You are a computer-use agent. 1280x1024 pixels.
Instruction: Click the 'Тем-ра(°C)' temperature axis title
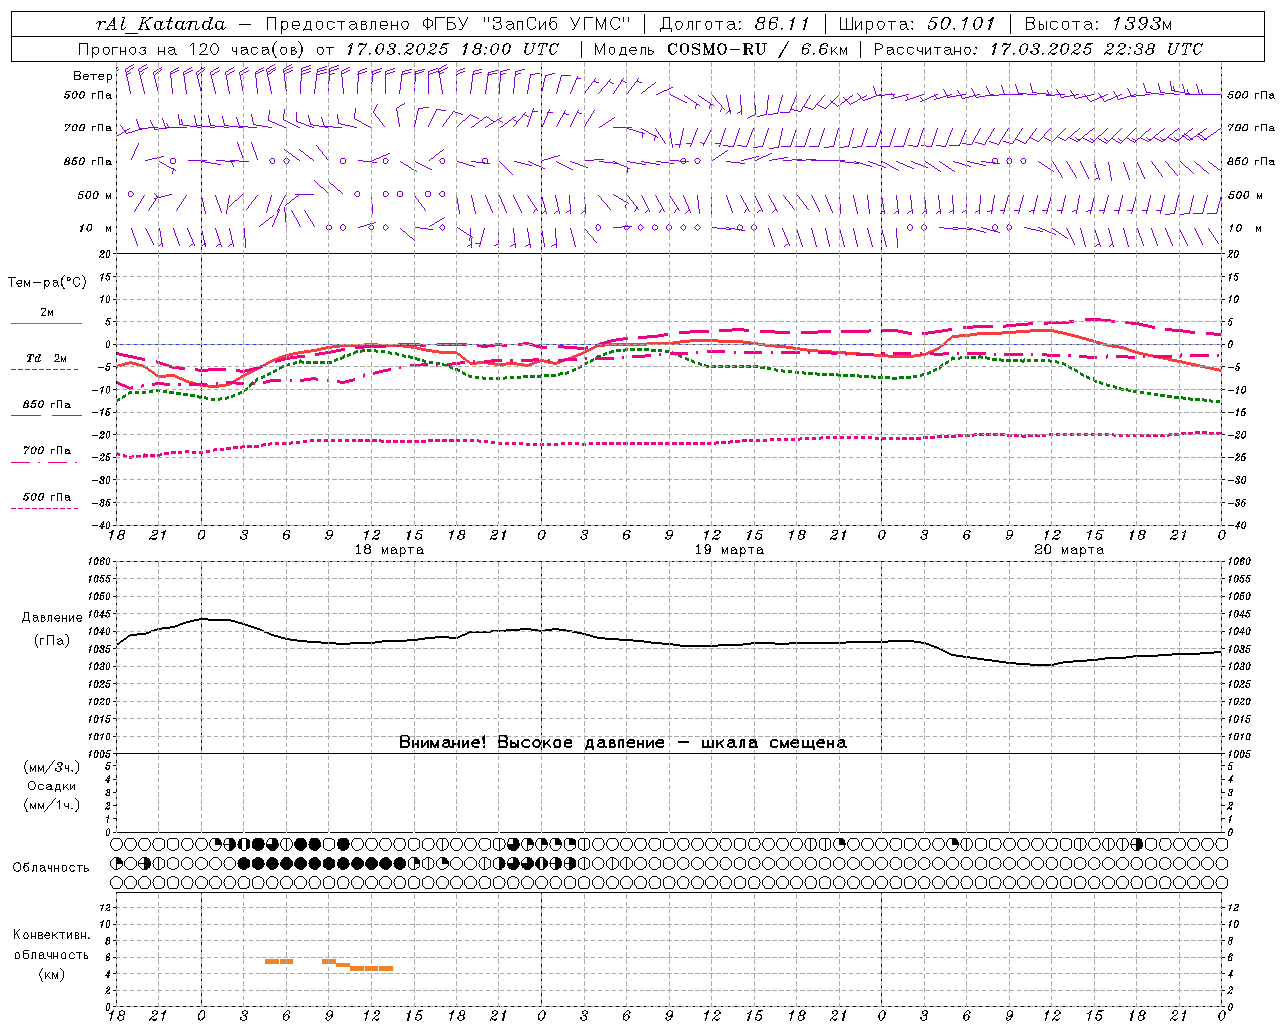click(47, 283)
